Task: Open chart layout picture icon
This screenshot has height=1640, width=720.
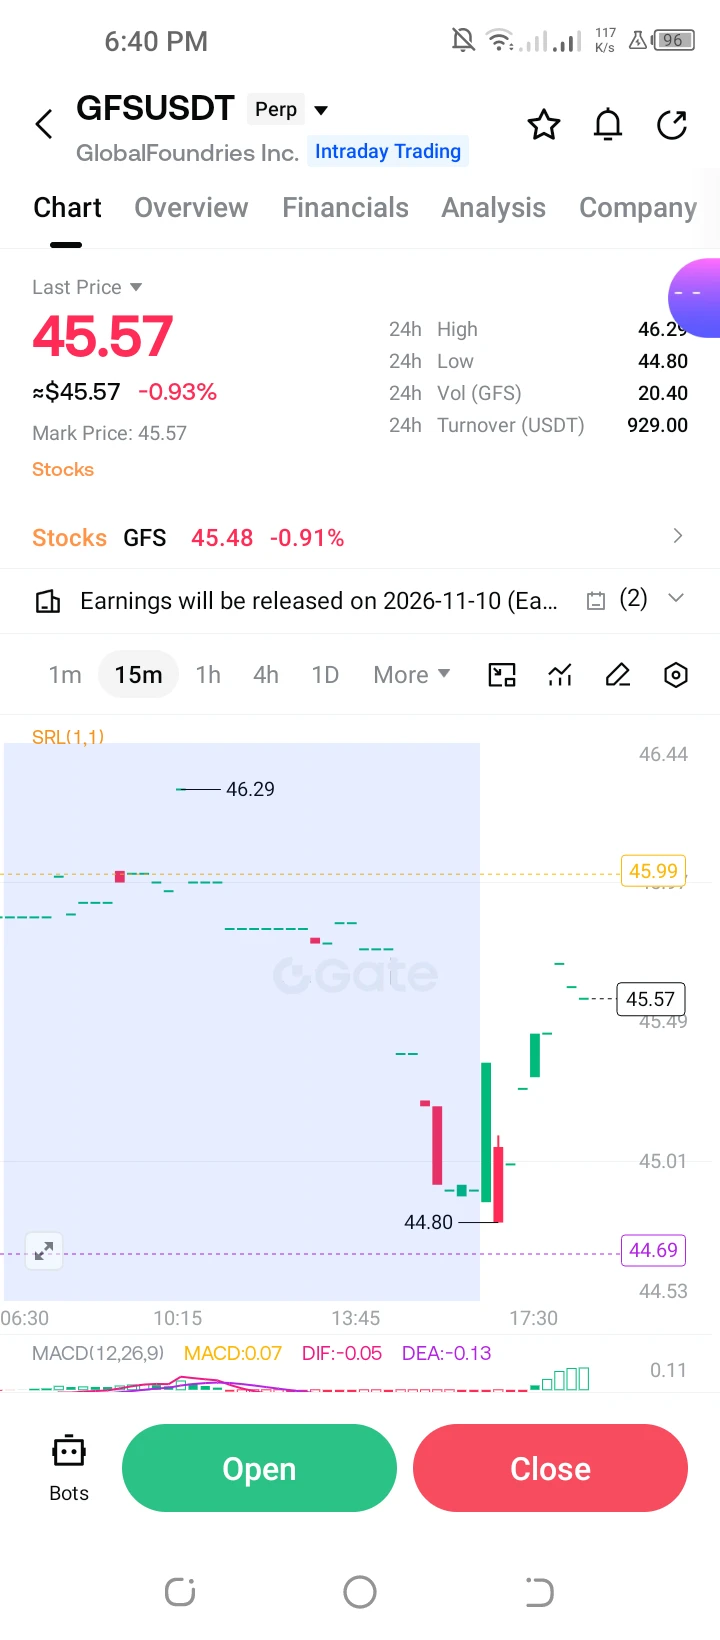Action: 502,675
